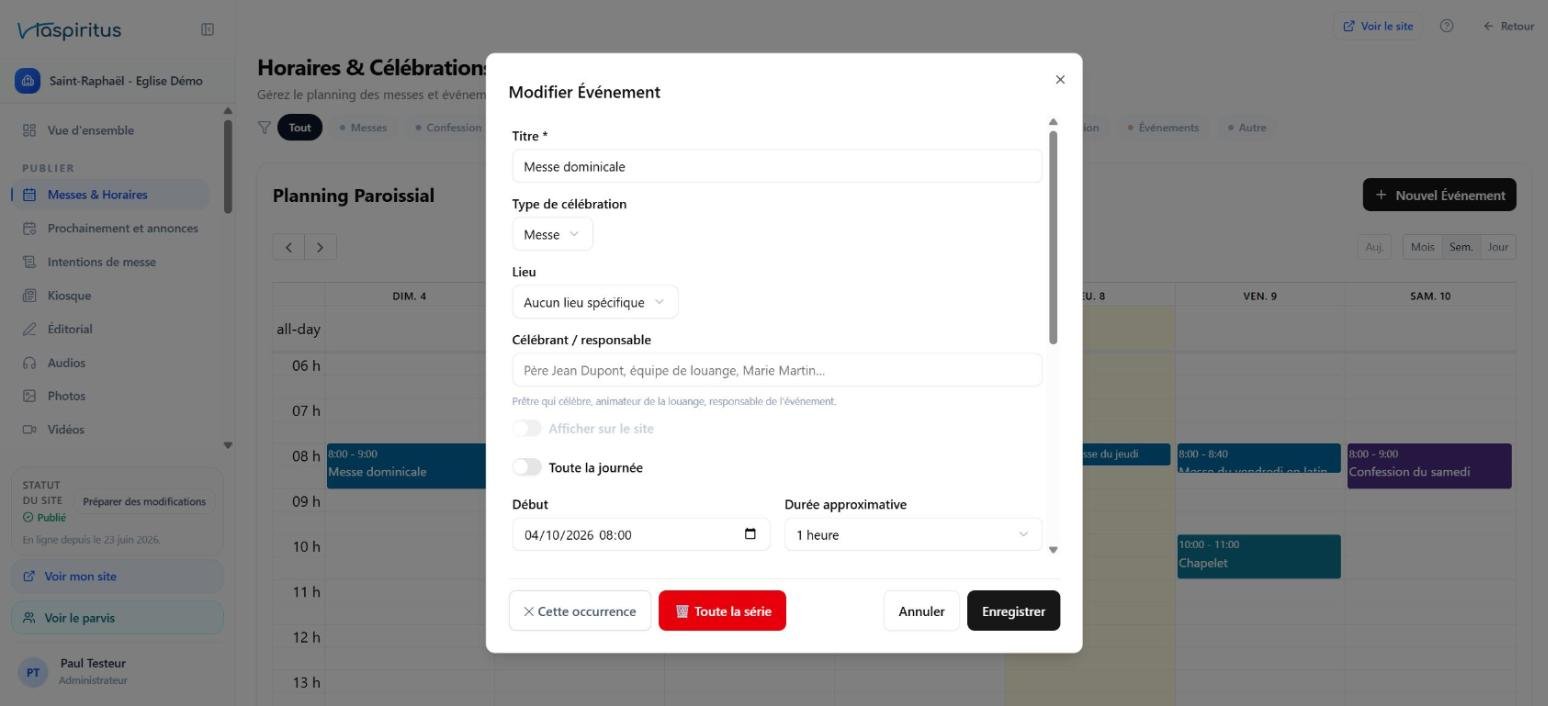Go to Intentions de messe

101,262
